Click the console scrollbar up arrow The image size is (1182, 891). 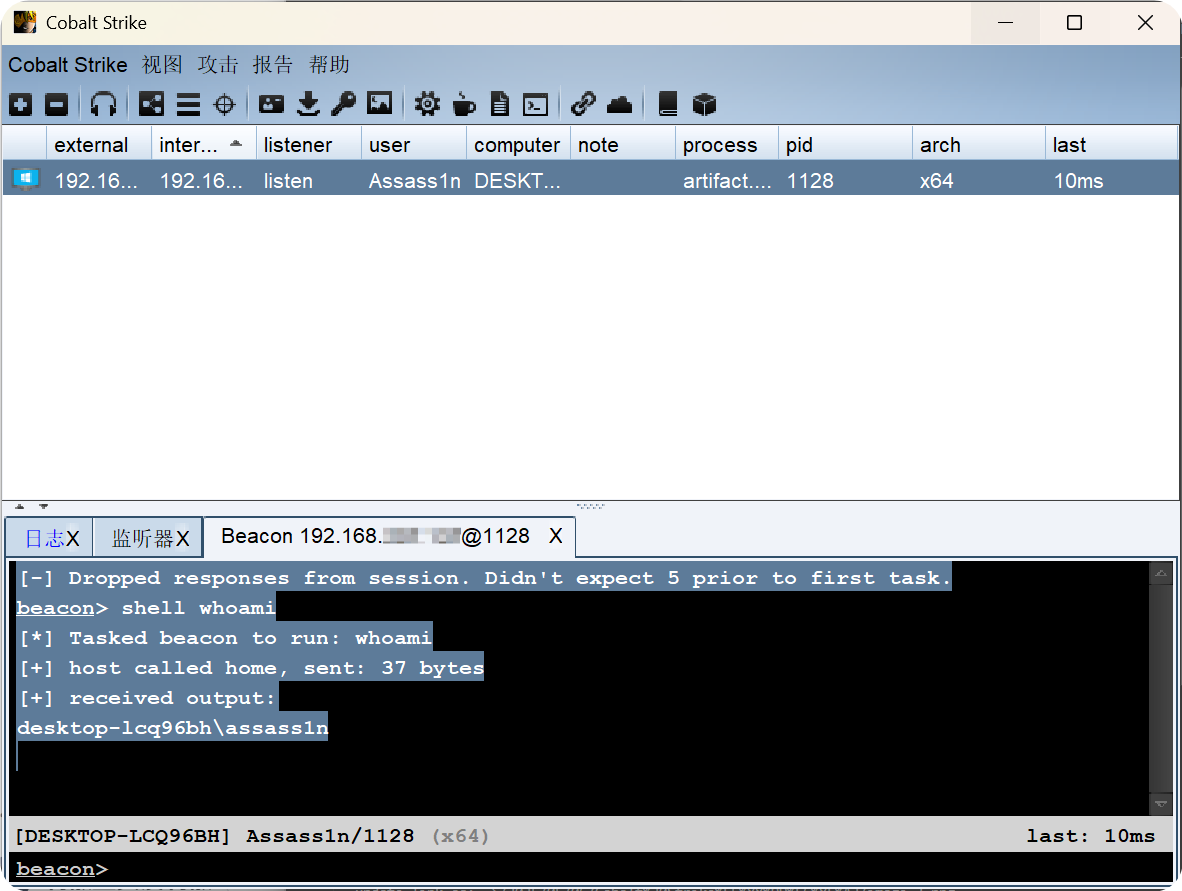coord(1161,574)
